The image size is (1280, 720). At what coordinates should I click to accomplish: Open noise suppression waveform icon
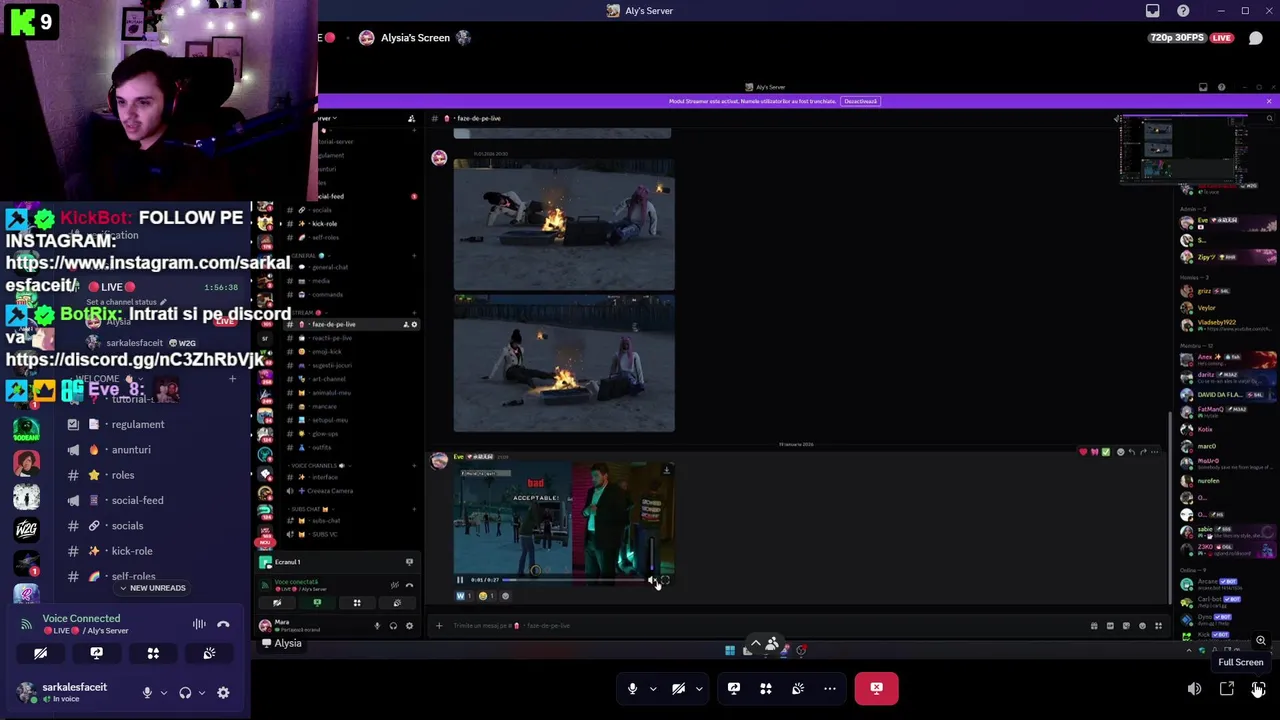[x=199, y=625]
